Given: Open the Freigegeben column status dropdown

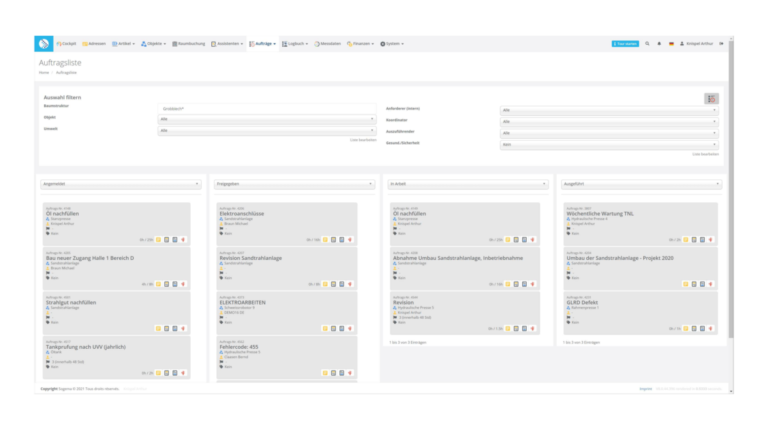Looking at the screenshot, I should [294, 184].
